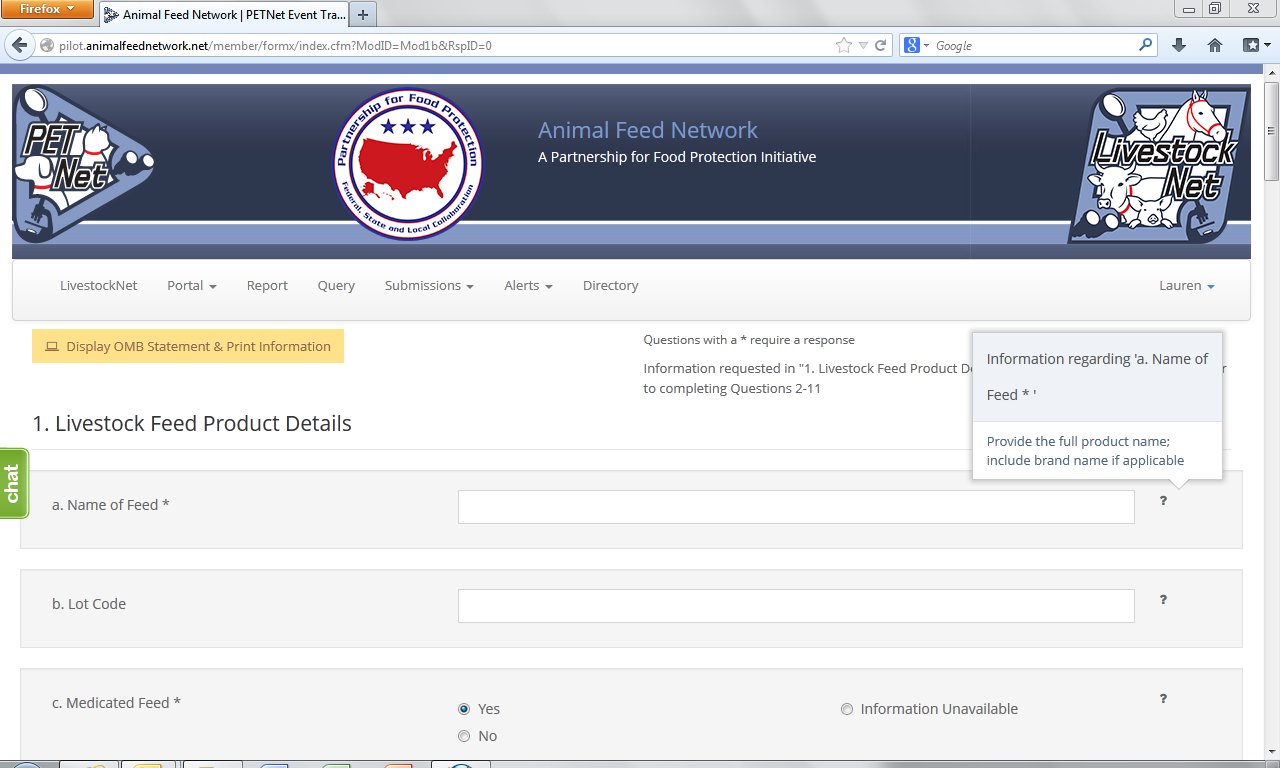Click the PETNet logo in the header
The image size is (1280, 768).
click(x=83, y=163)
